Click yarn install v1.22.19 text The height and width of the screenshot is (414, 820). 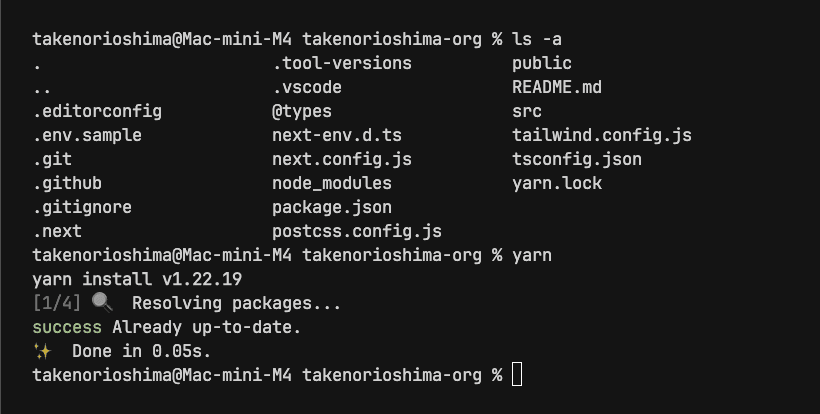pyautogui.click(x=137, y=279)
